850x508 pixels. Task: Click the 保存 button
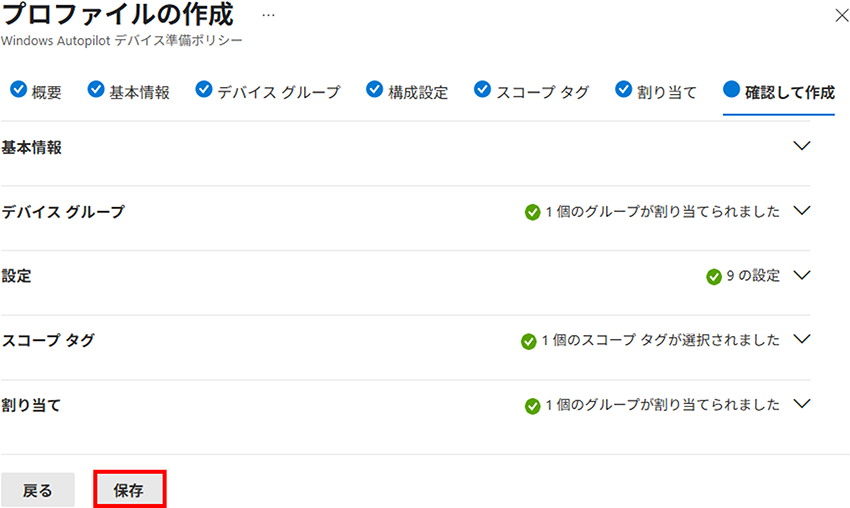click(130, 490)
